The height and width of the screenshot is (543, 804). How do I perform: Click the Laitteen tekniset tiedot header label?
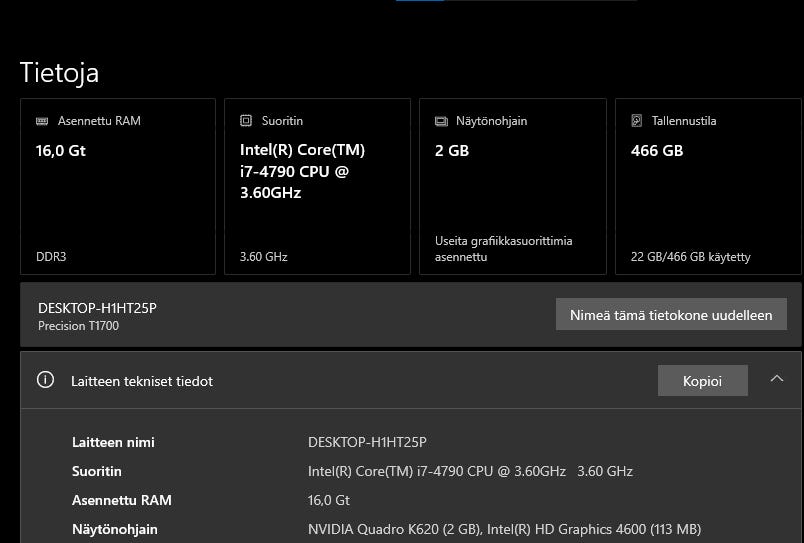pyautogui.click(x=142, y=381)
